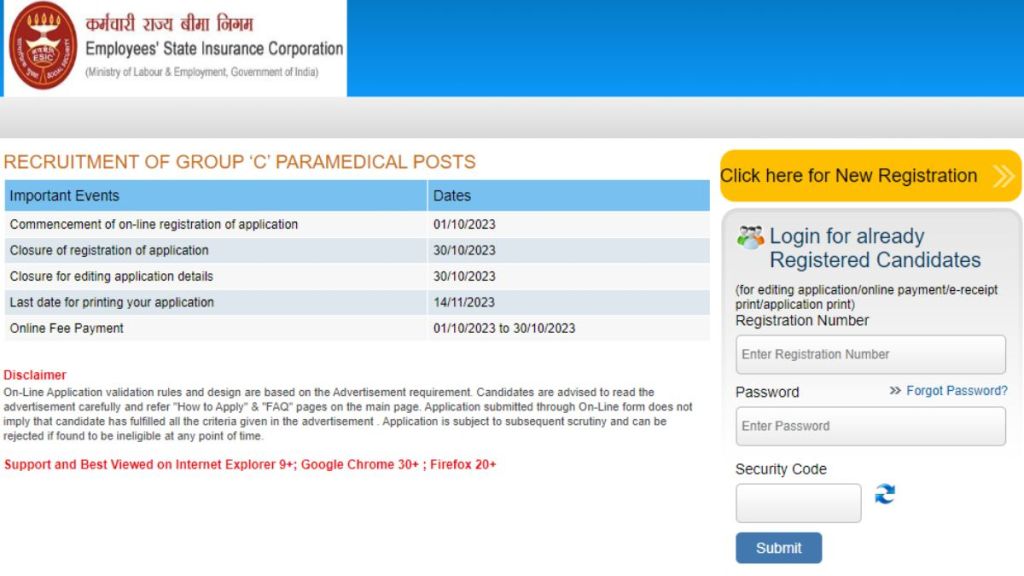Image resolution: width=1024 pixels, height=576 pixels.
Task: Select the Online Fee Payment row label
Action: (x=67, y=328)
